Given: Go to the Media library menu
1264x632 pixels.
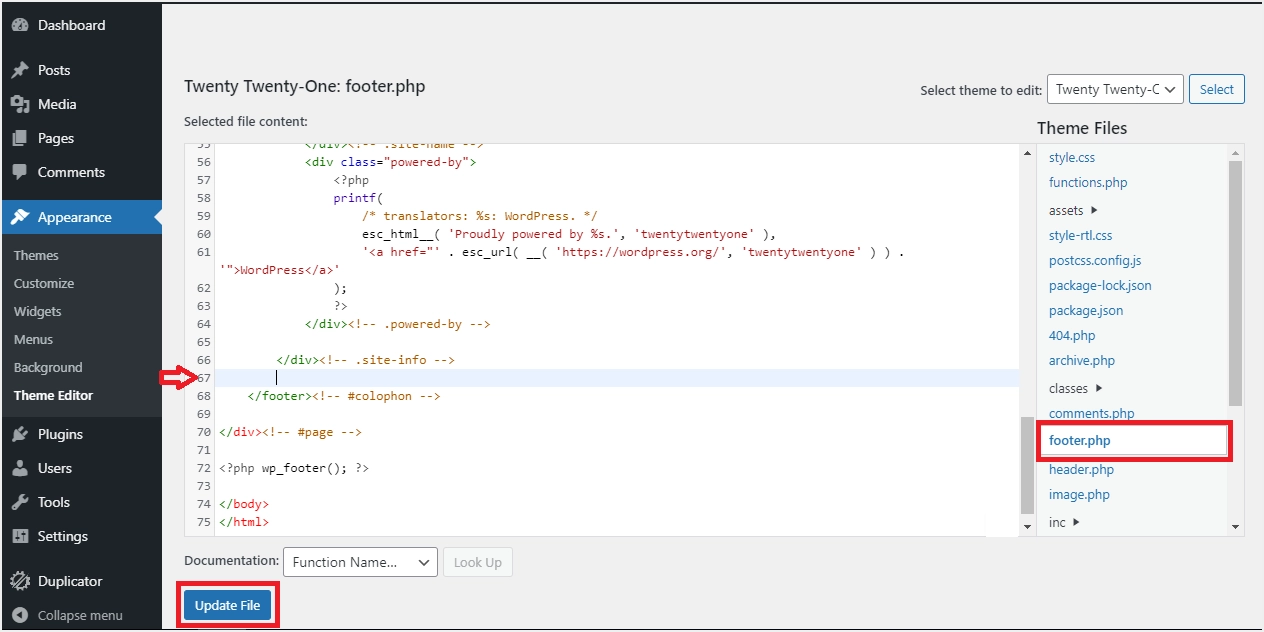Looking at the screenshot, I should coord(57,104).
